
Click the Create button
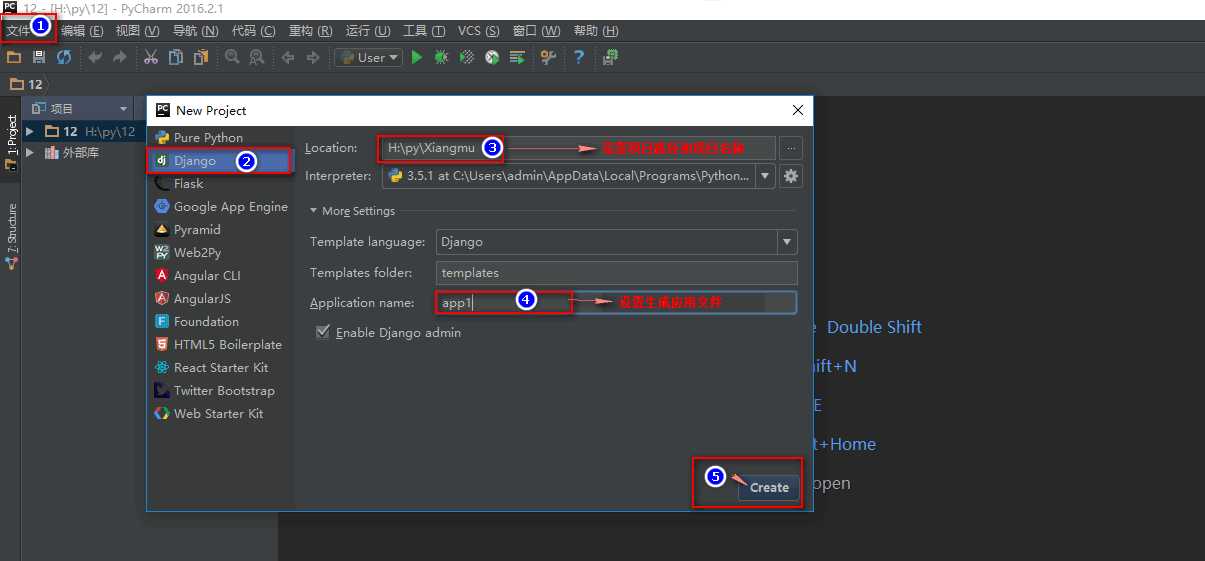pyautogui.click(x=769, y=487)
